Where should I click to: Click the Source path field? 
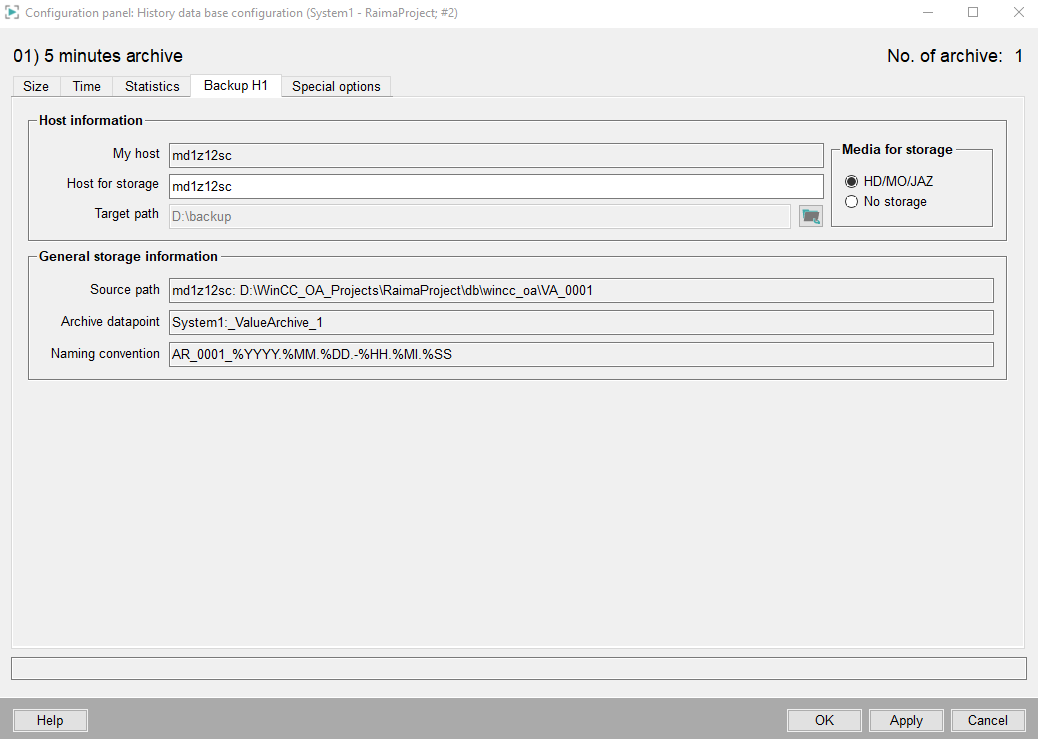click(x=580, y=290)
